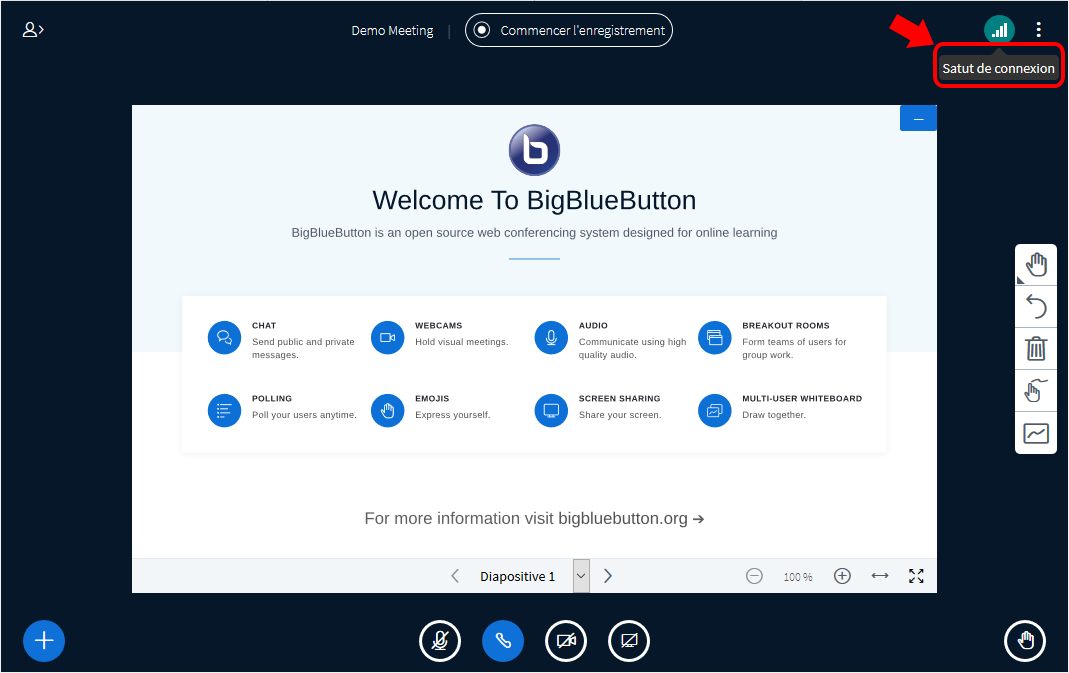Undo the last whiteboard annotation

[1036, 306]
